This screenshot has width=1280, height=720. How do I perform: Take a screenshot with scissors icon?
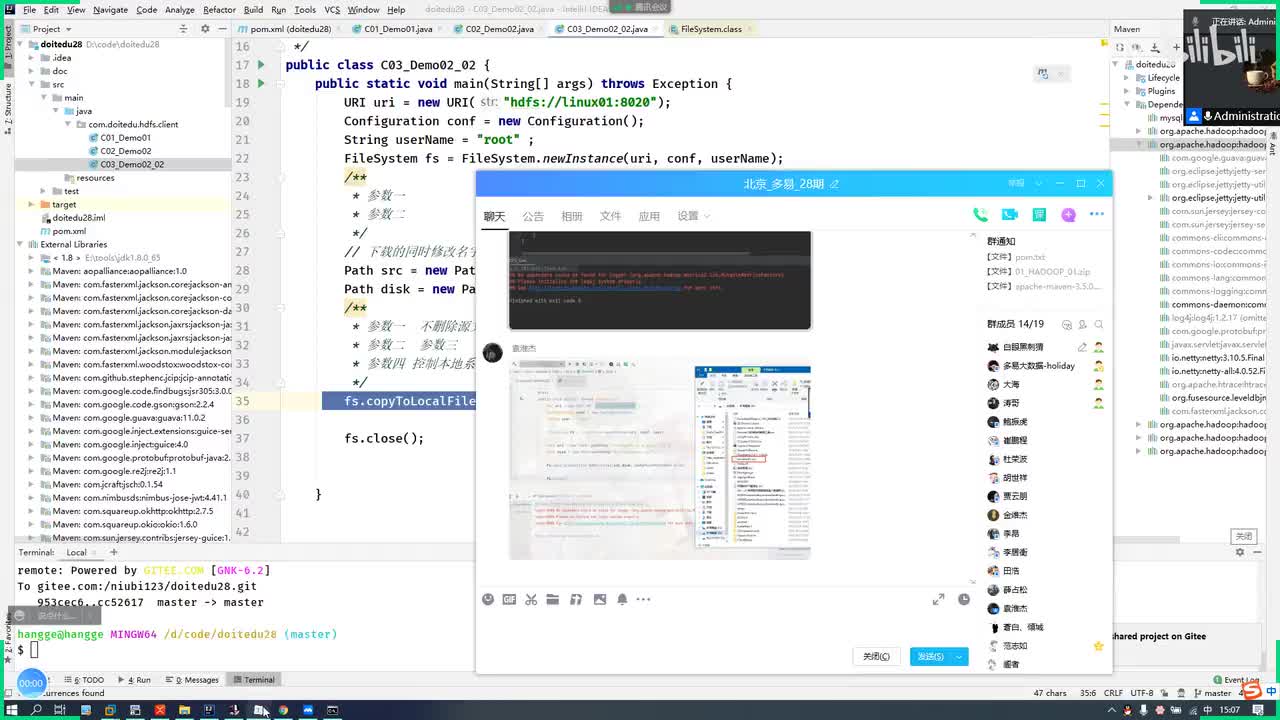531,599
